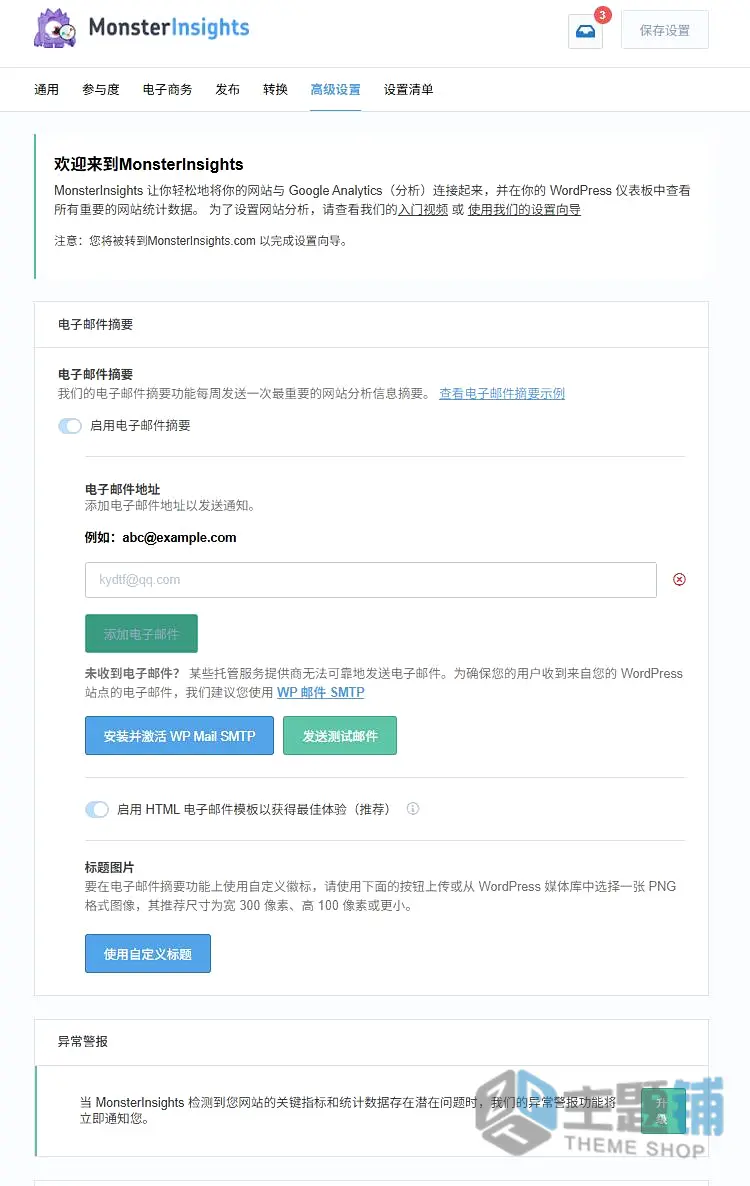Toggle the 启用电子邮件摘要 switch

click(70, 426)
